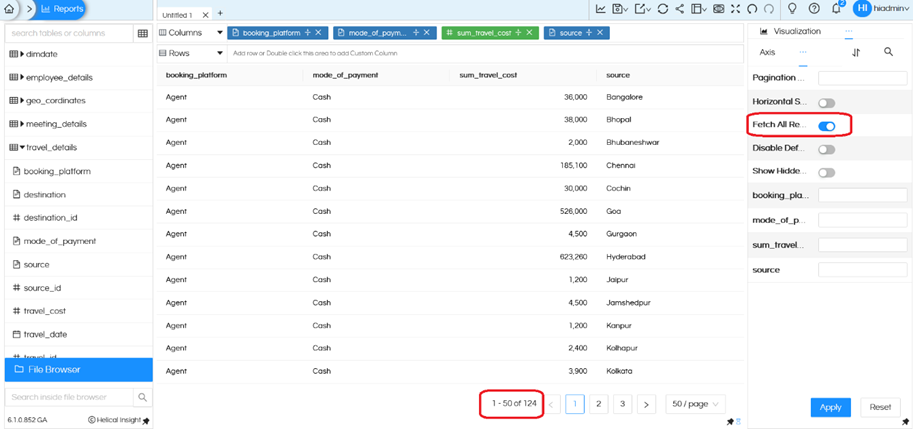Enable the Horizontal Scroll toggle
The height and width of the screenshot is (429, 913).
point(827,102)
